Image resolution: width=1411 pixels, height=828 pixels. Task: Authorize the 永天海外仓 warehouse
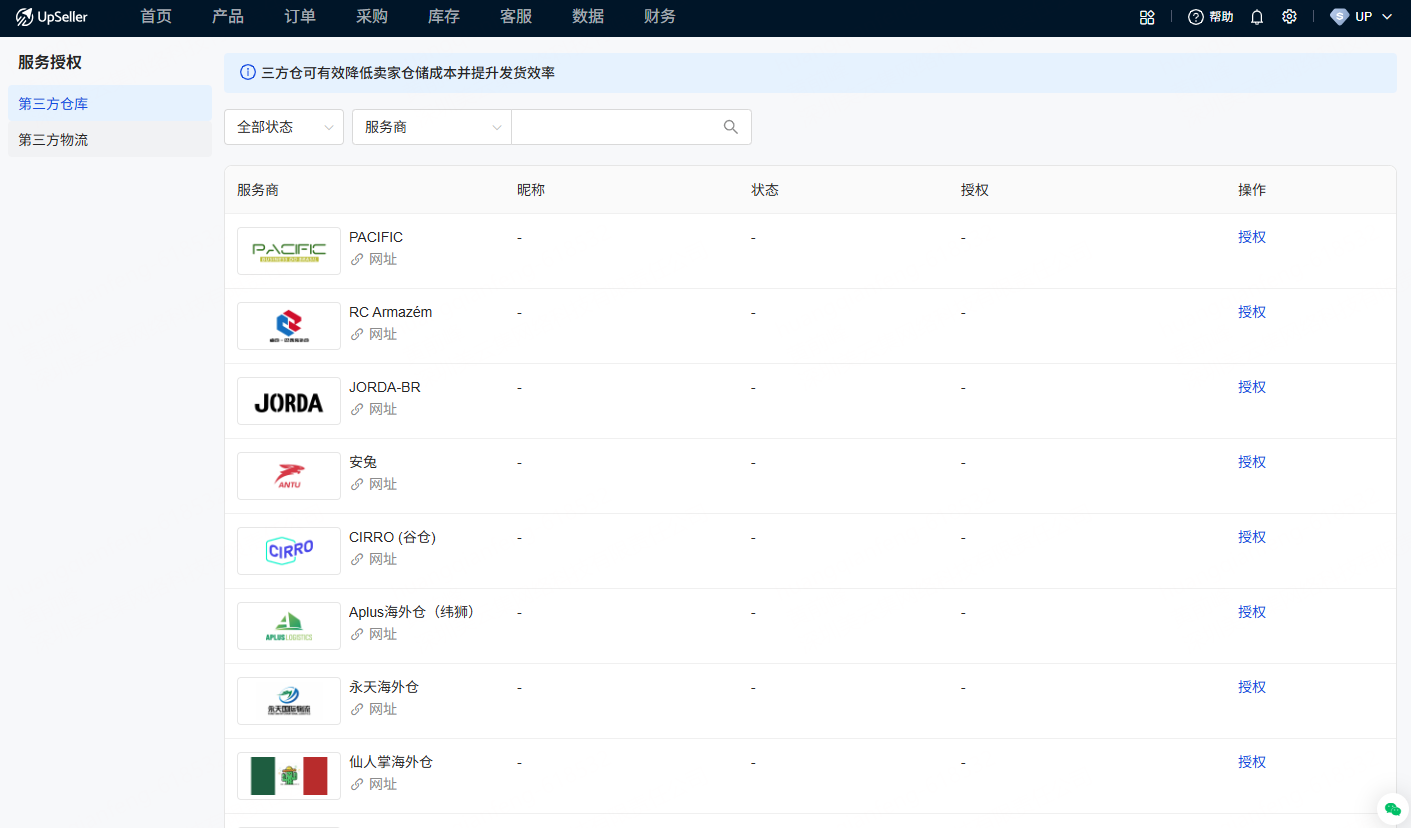(x=1252, y=687)
